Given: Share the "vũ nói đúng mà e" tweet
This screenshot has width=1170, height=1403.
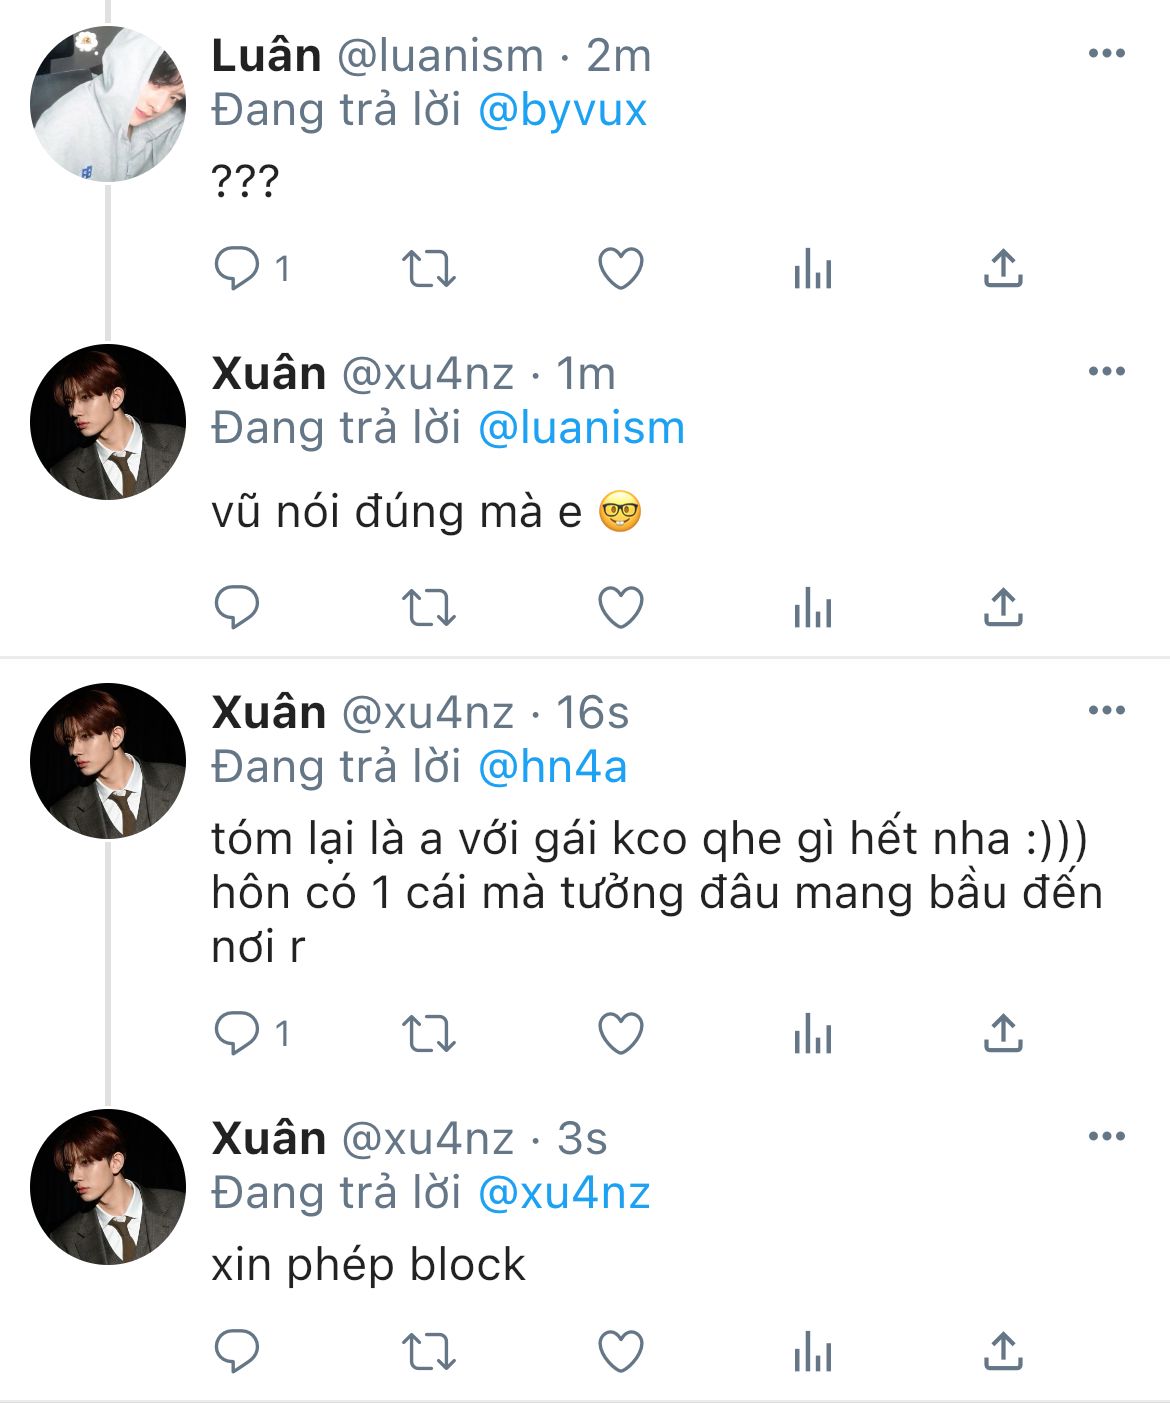Looking at the screenshot, I should pos(1002,607).
